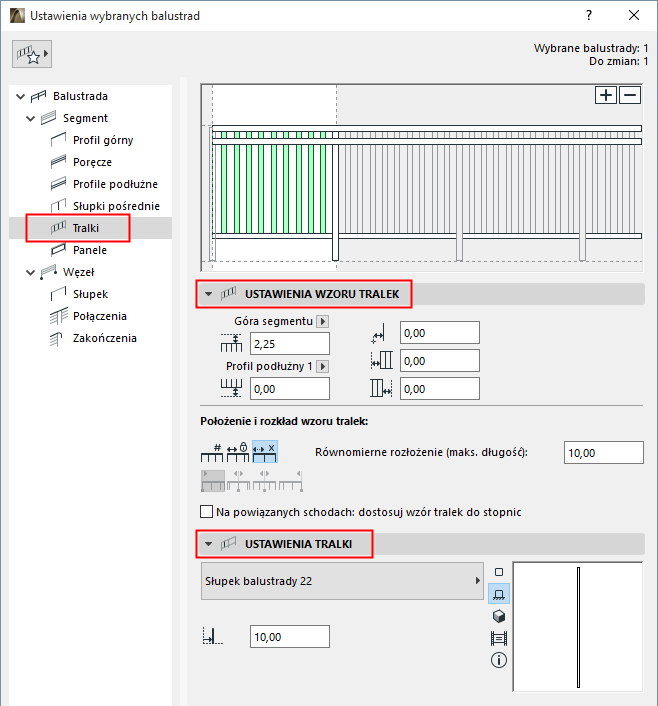
Task: Open Słupki pośrednie settings
Action: tap(116, 206)
